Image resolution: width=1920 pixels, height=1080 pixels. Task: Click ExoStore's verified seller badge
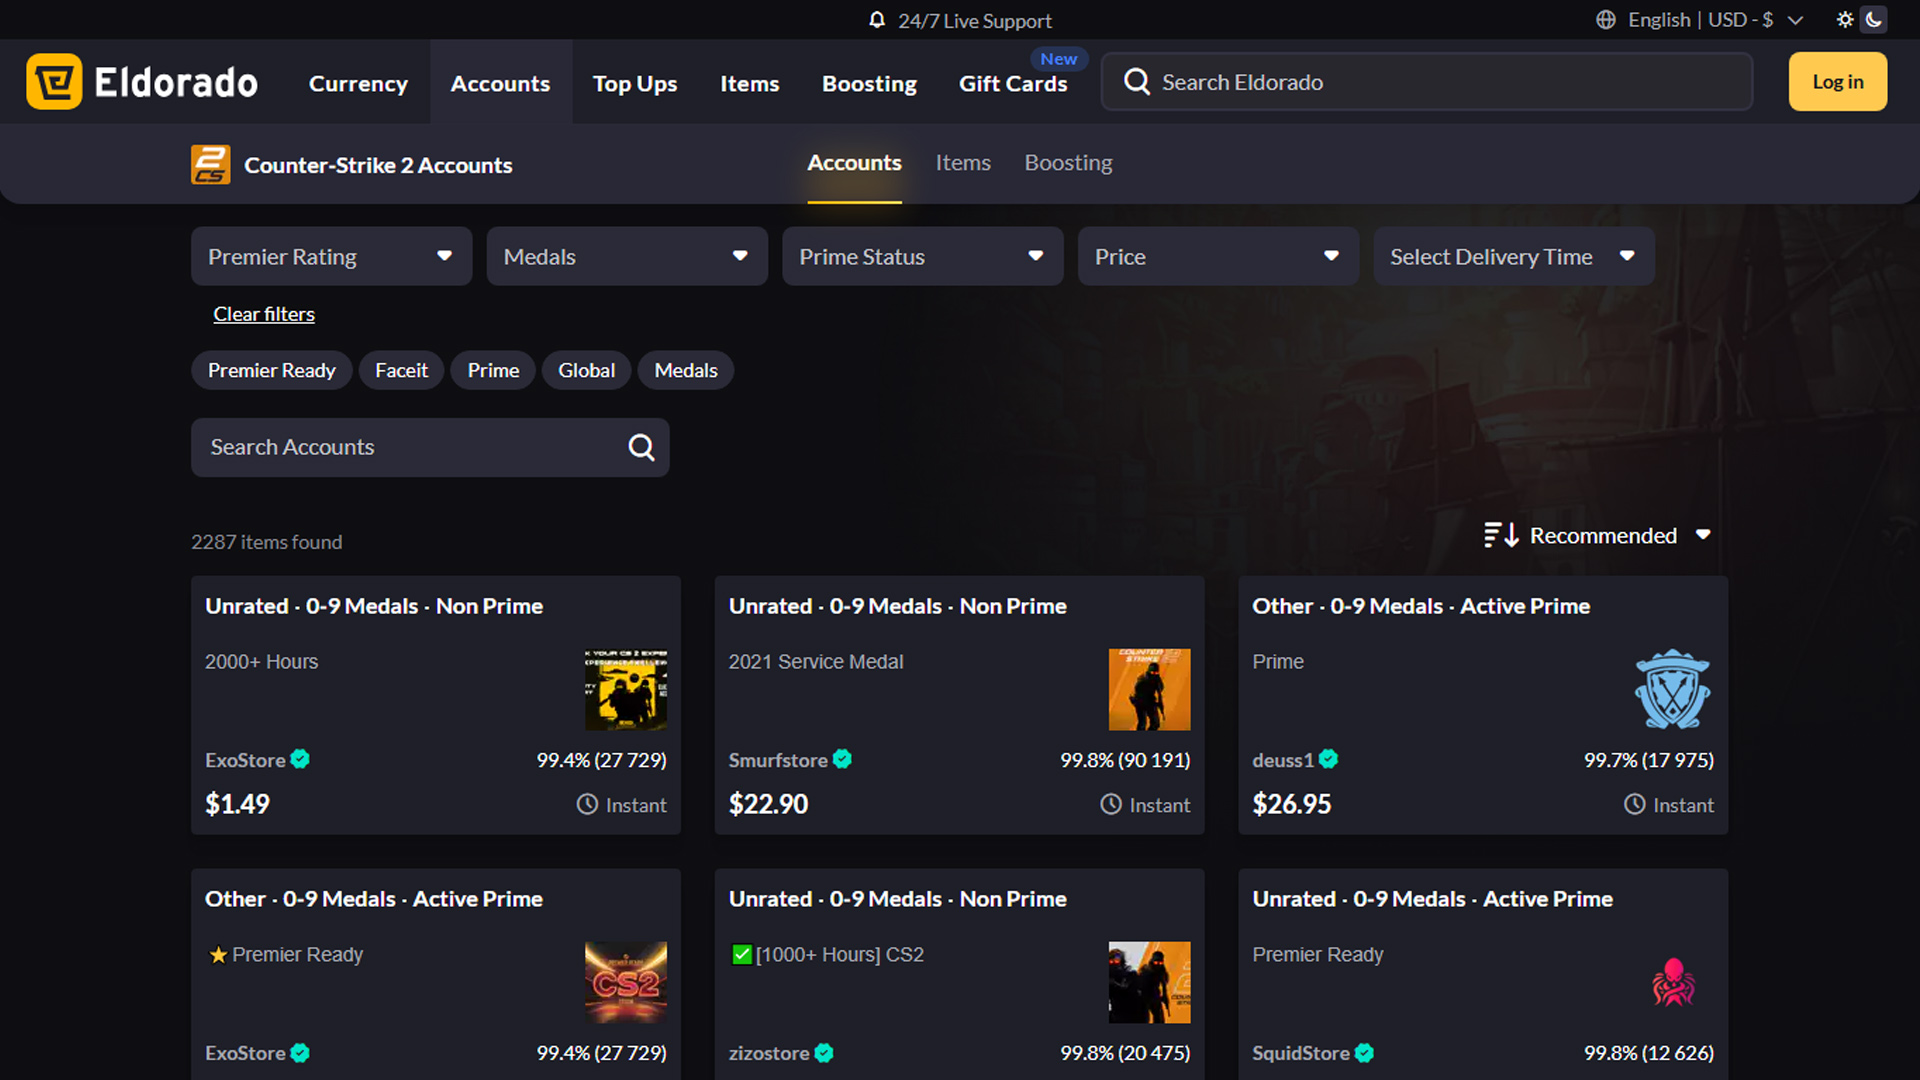pos(300,760)
